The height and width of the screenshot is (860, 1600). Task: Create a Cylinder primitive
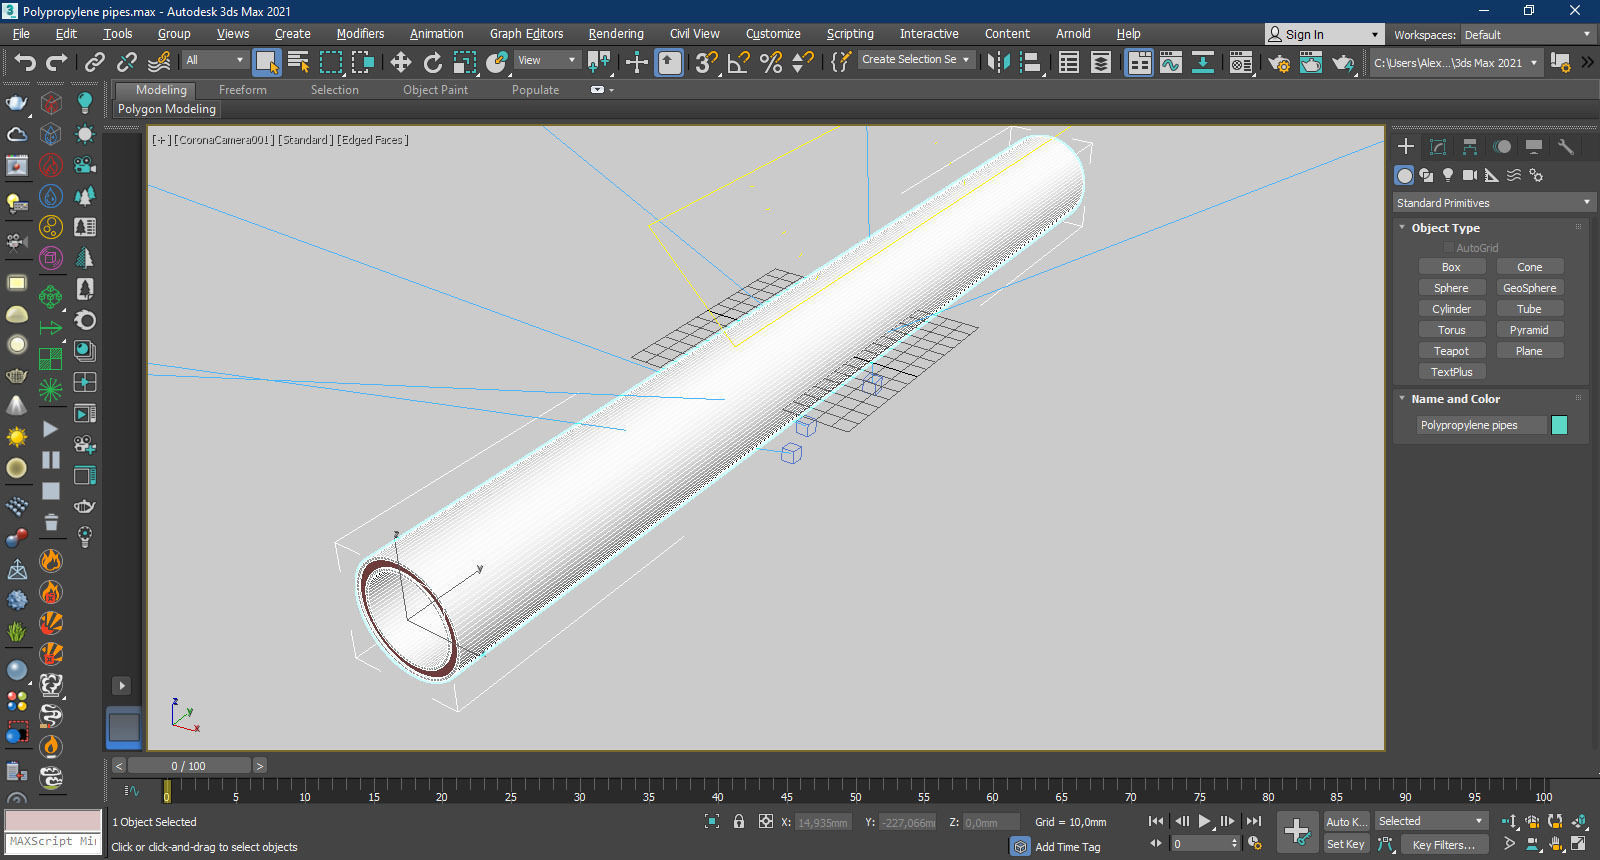pos(1451,309)
